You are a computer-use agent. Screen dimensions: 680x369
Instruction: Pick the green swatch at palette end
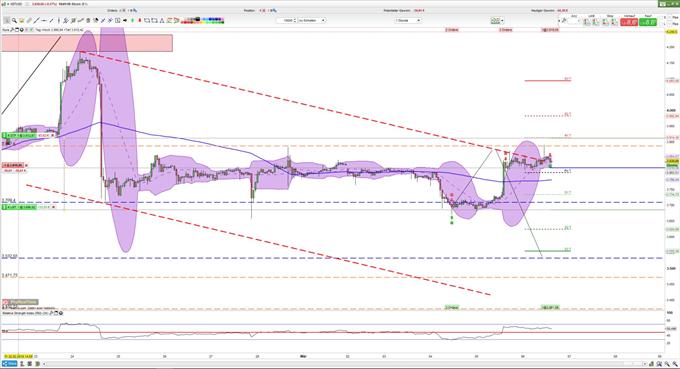click(x=222, y=22)
